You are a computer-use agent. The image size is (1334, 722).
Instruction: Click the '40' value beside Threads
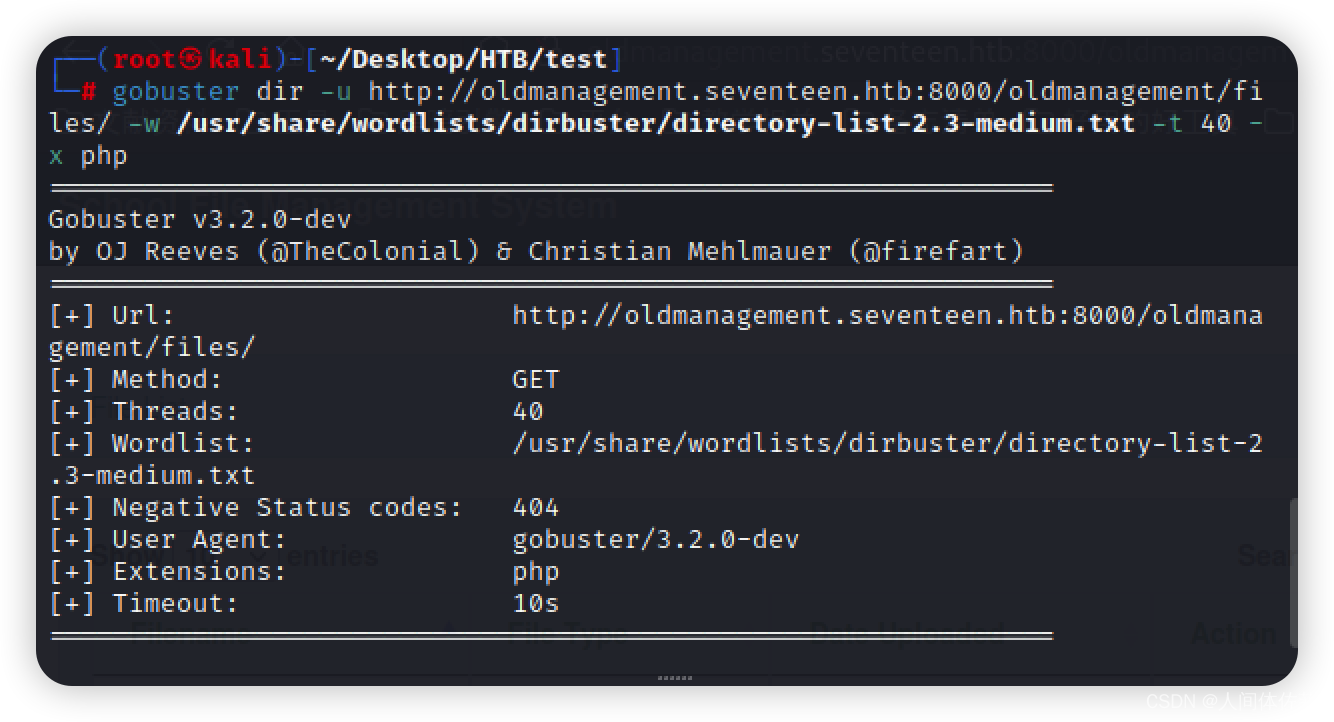tap(528, 411)
